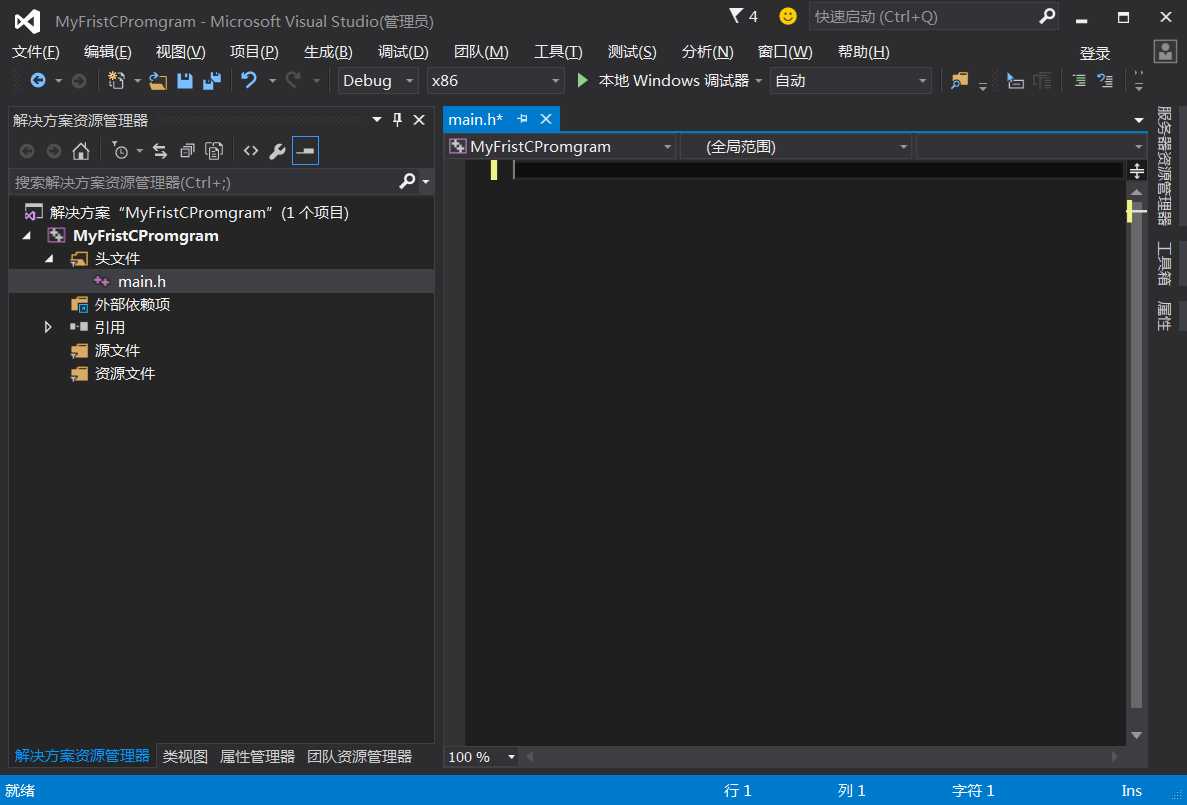Image resolution: width=1187 pixels, height=805 pixels.
Task: Open the 生成(B) menu
Action: 328,51
